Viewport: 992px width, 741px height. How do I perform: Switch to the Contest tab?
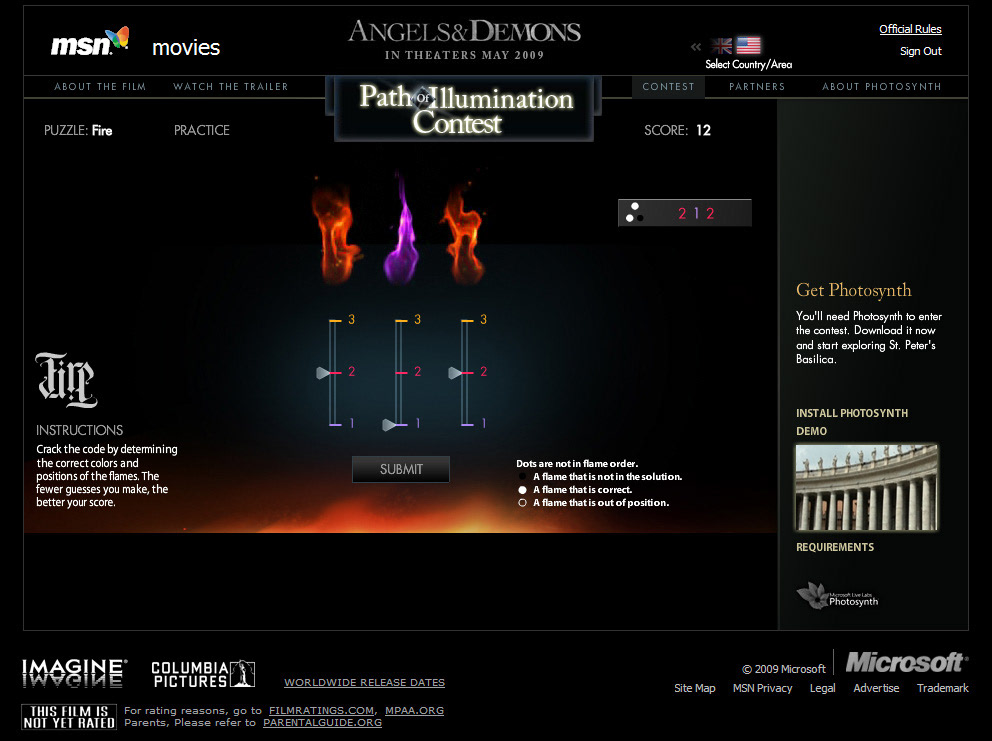pos(668,87)
